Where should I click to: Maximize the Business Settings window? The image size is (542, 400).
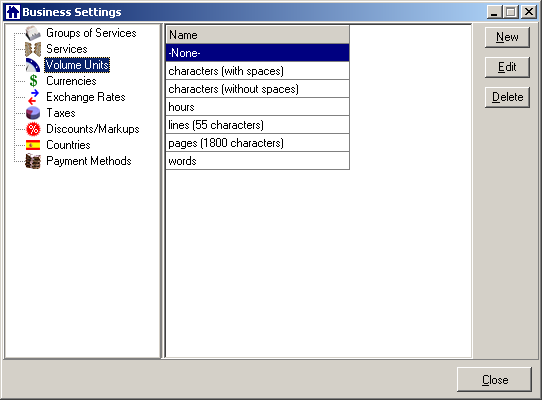(511, 12)
